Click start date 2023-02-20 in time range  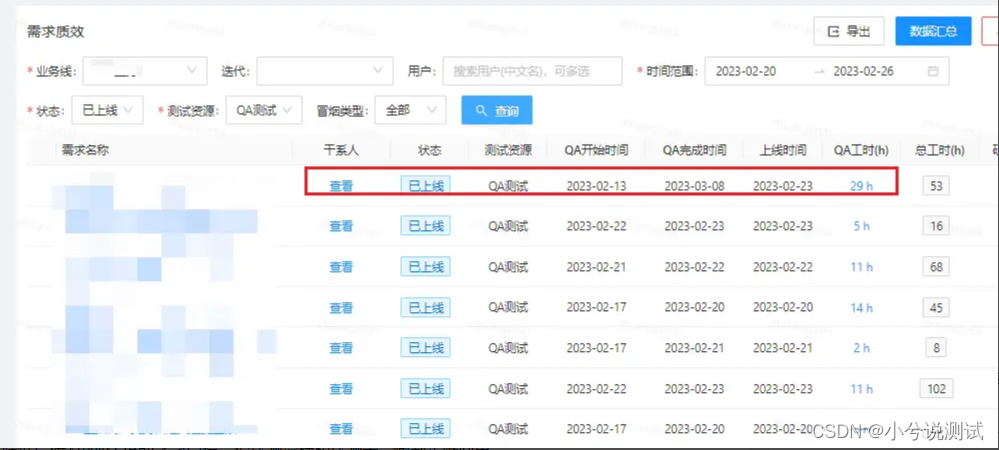(x=745, y=71)
